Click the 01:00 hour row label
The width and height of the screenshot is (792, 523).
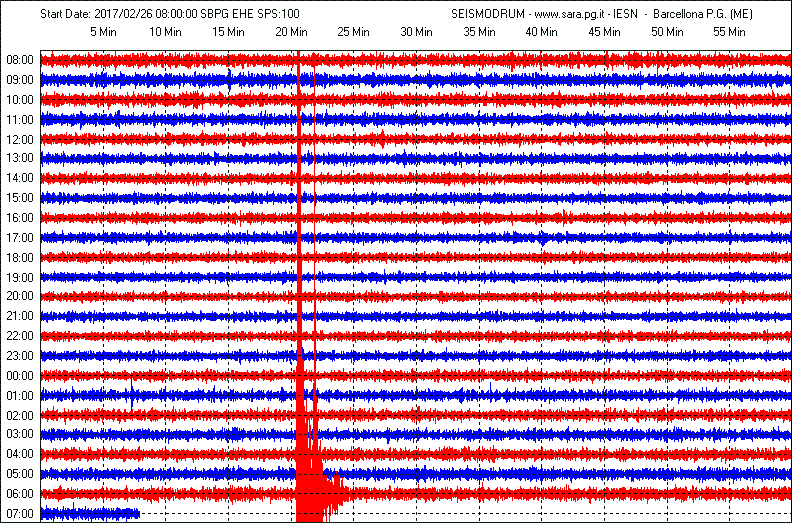20,396
